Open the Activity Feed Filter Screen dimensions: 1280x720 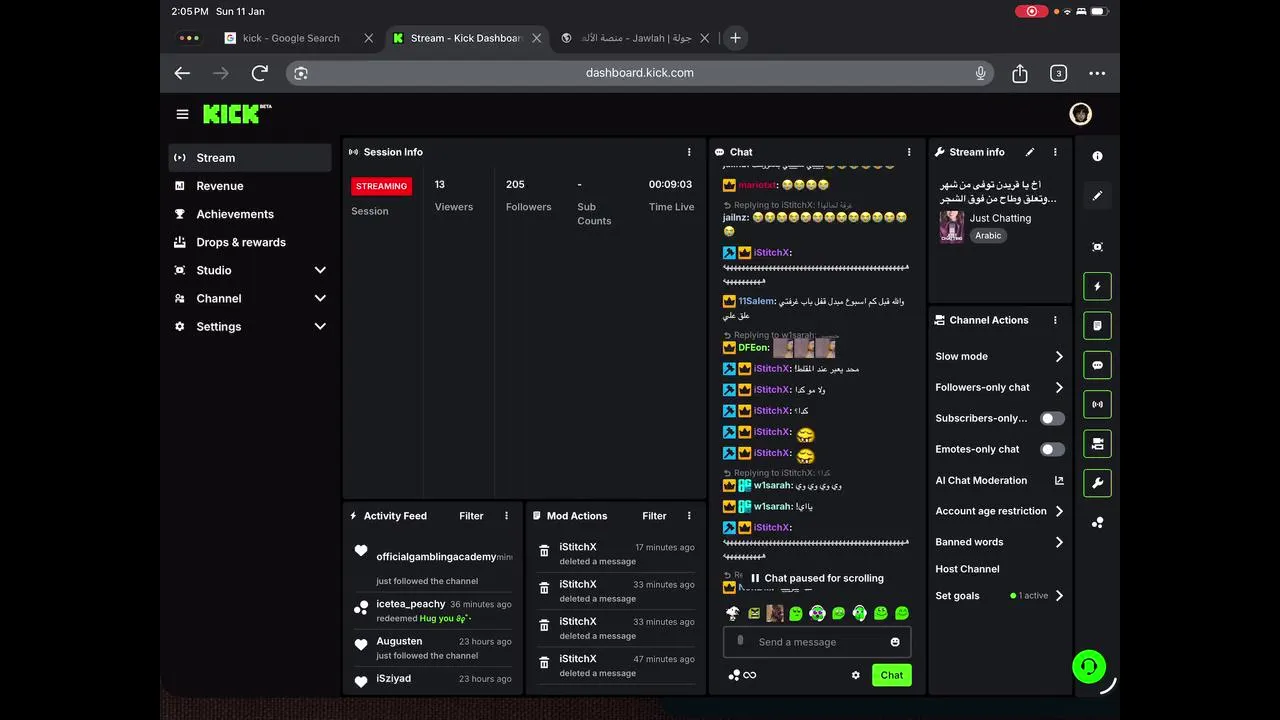coord(471,516)
